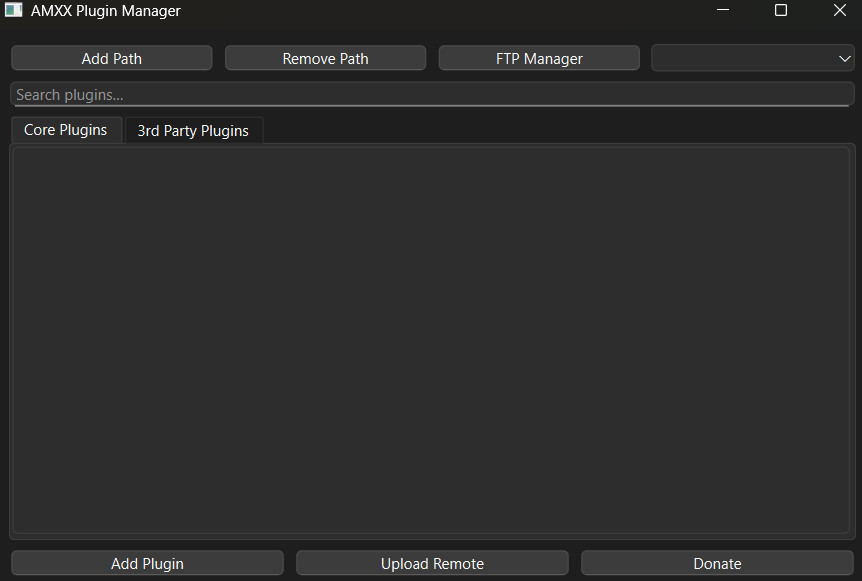Viewport: 862px width, 581px height.
Task: Click inside the empty plugin list area
Action: coord(430,340)
